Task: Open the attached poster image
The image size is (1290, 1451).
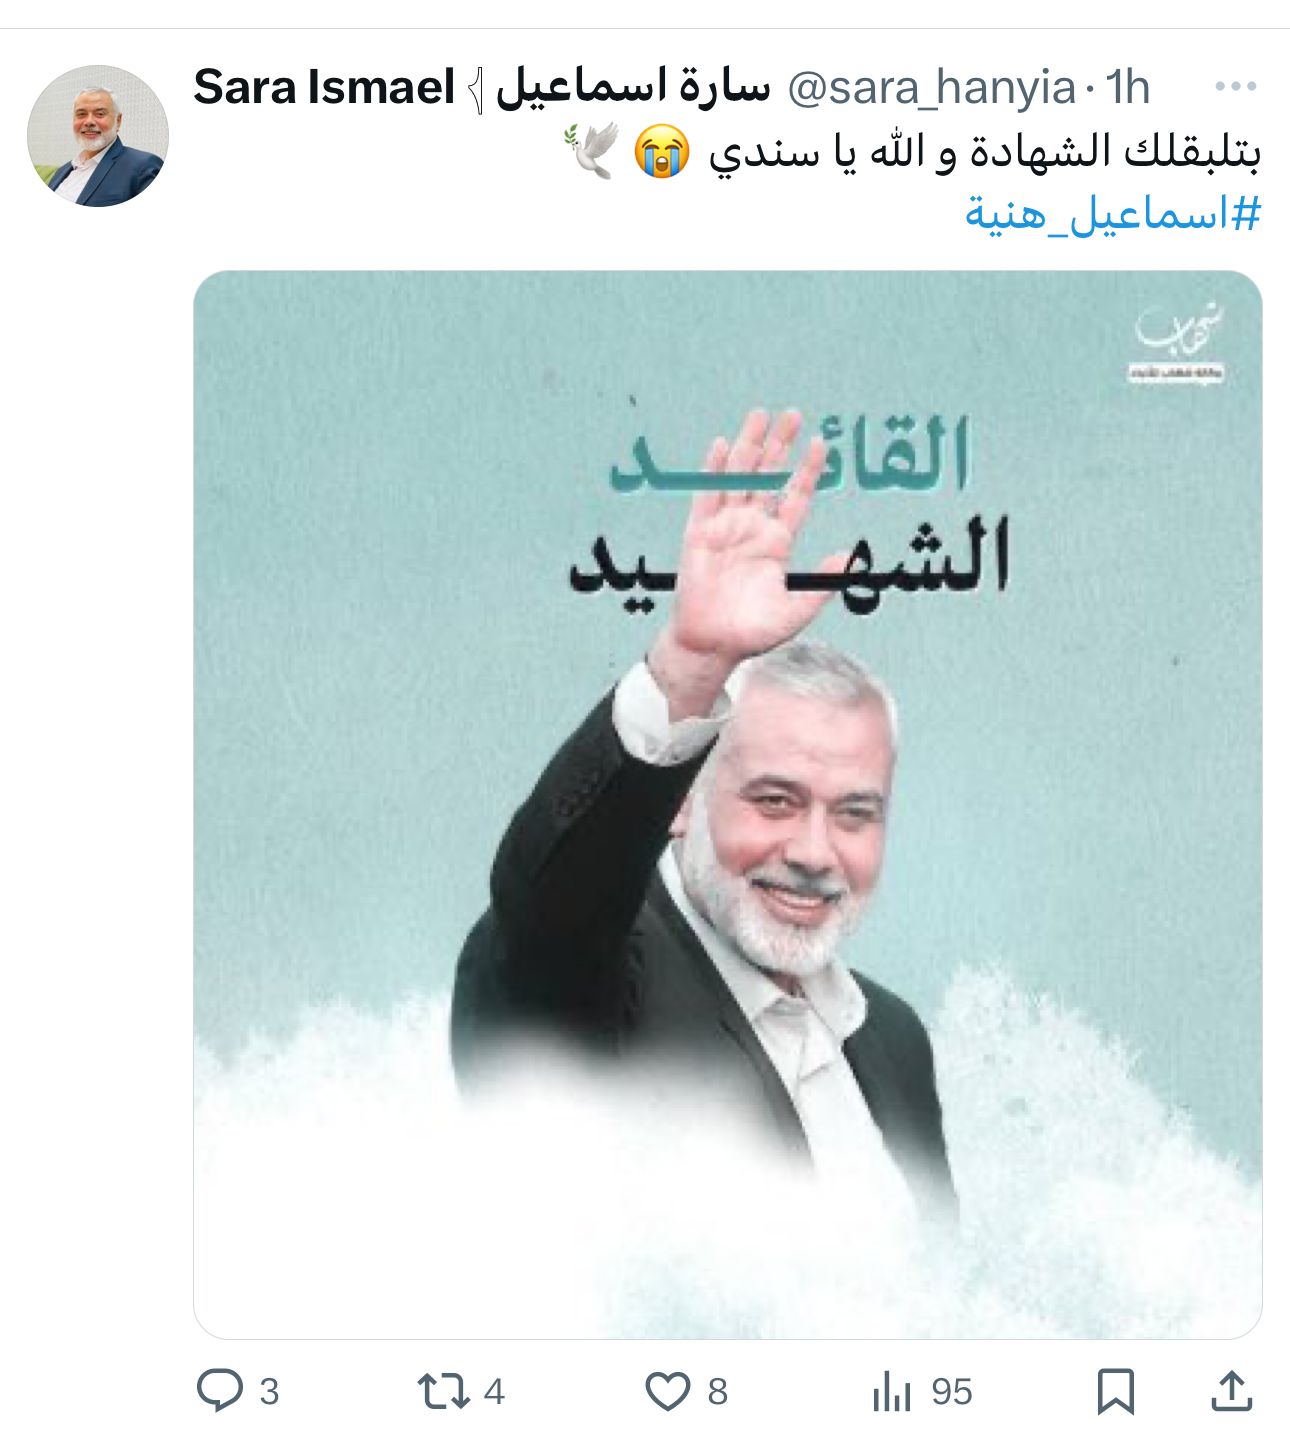Action: (x=728, y=805)
